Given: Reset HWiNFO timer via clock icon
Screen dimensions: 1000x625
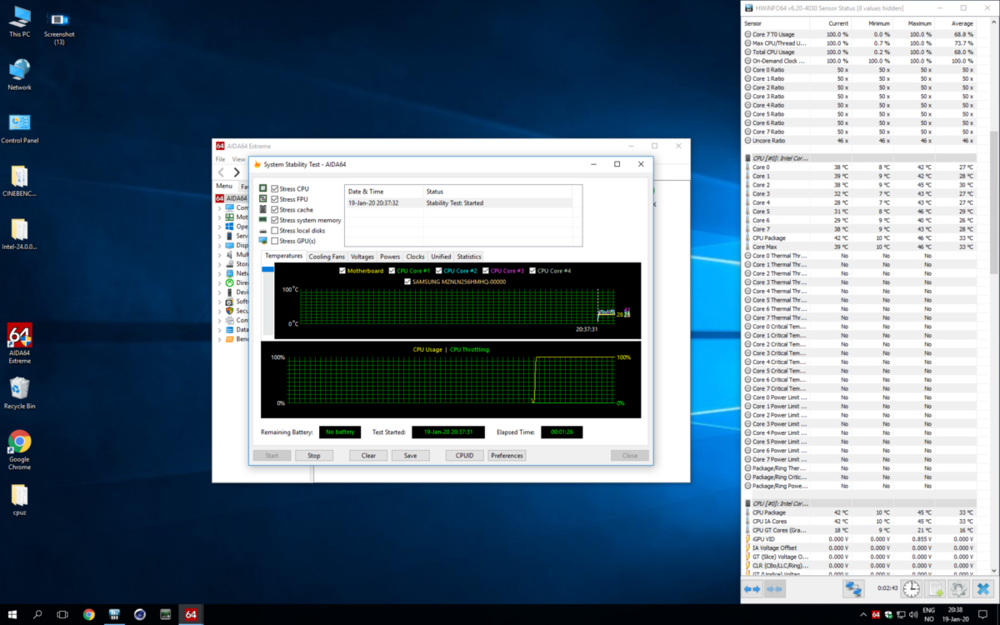Looking at the screenshot, I should point(911,589).
